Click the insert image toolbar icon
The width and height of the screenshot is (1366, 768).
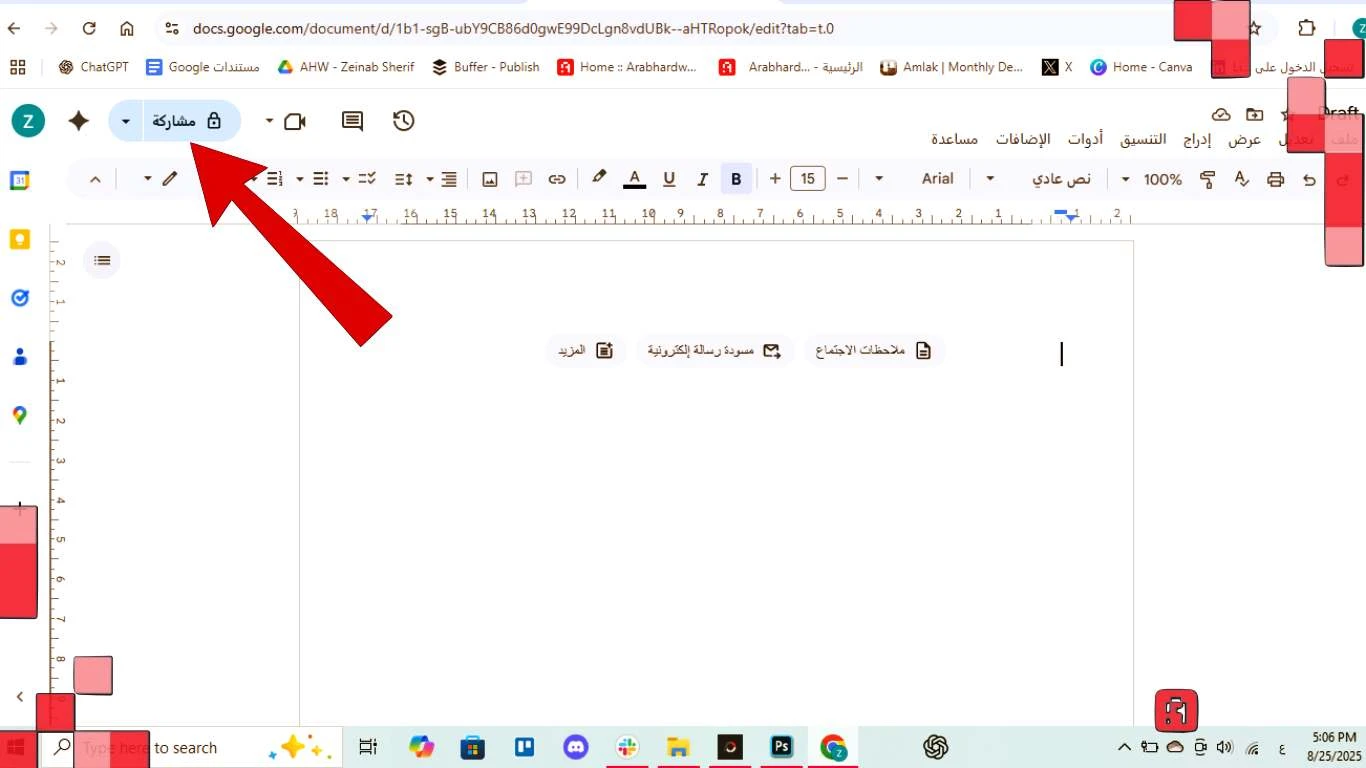pos(490,179)
